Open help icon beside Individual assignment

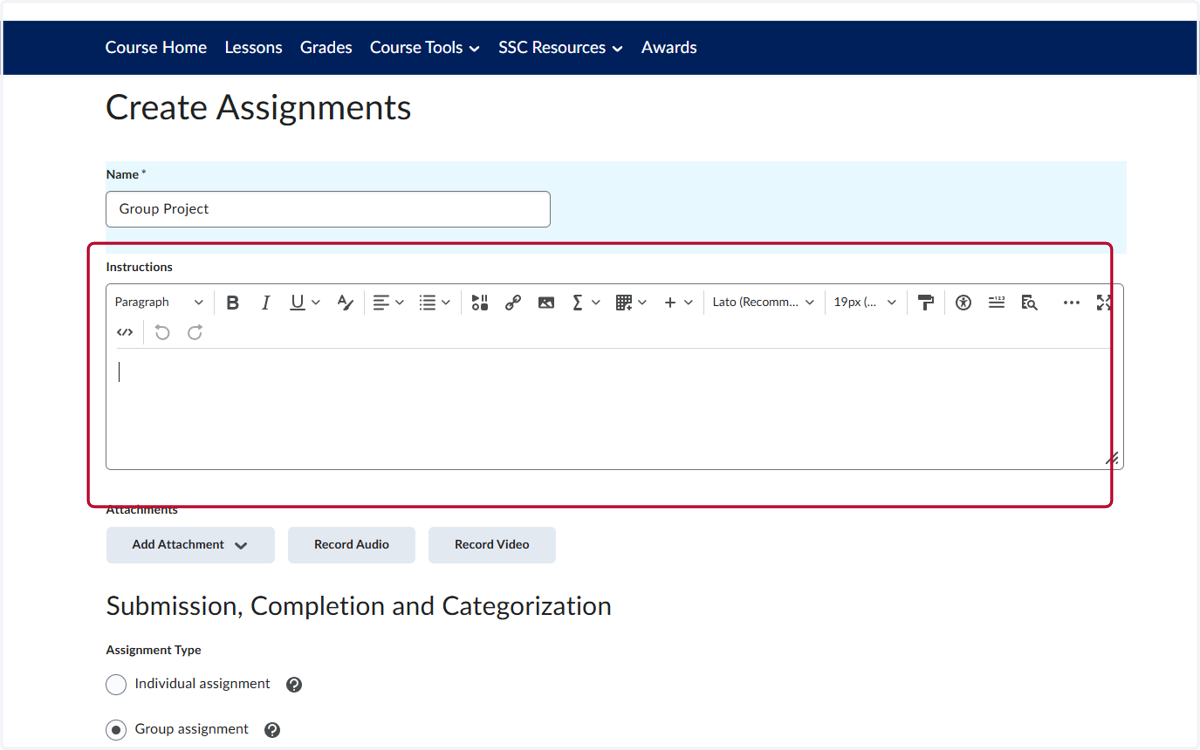(294, 685)
